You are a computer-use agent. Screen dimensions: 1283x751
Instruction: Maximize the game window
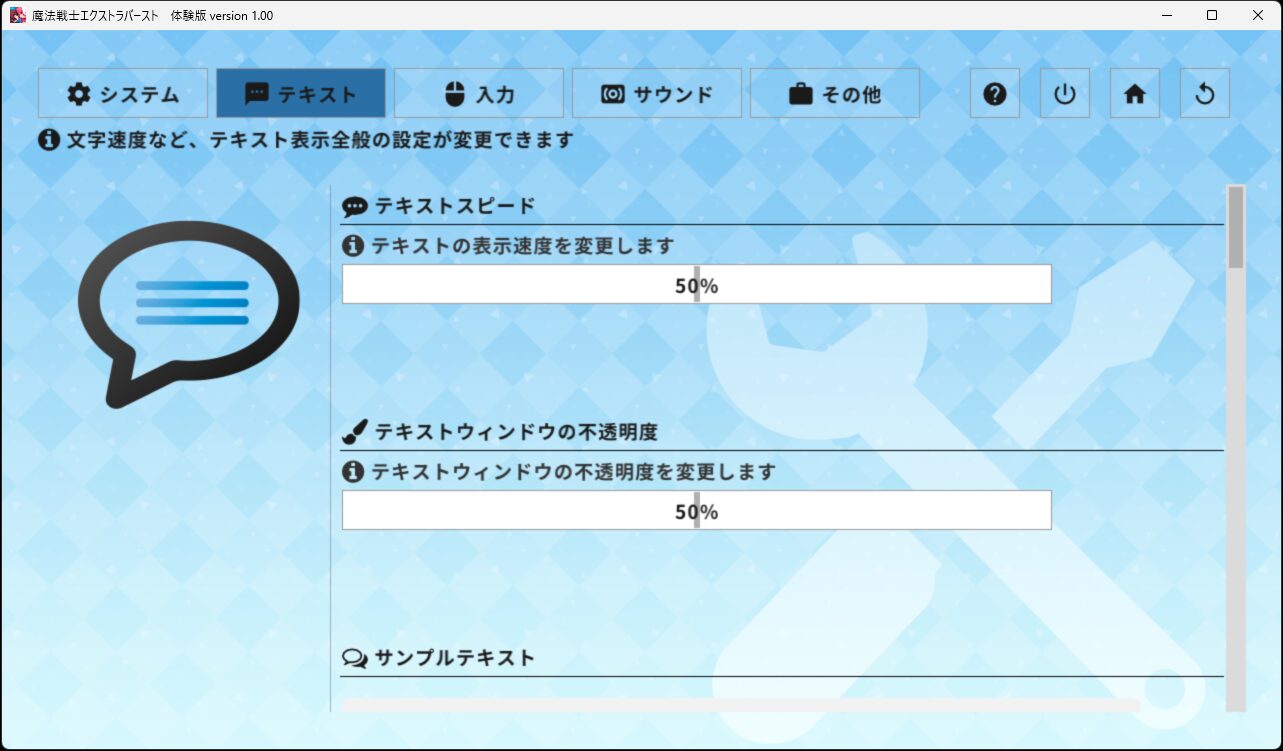(x=1212, y=15)
